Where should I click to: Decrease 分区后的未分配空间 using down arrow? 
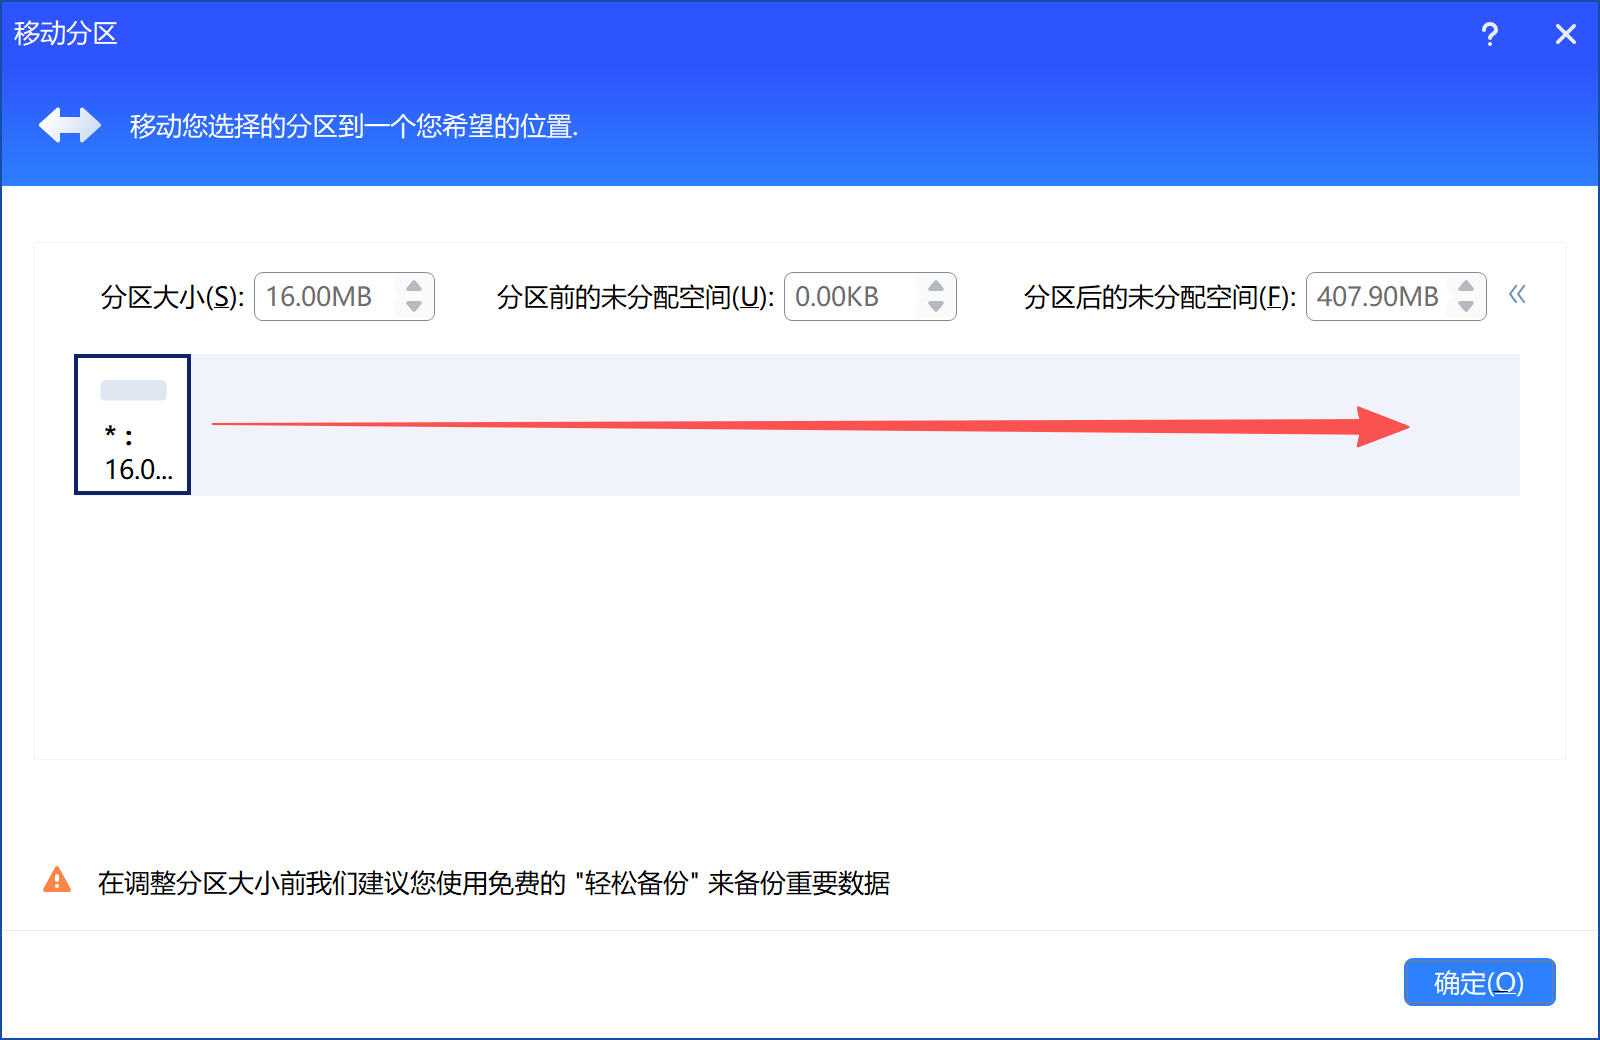click(x=1466, y=307)
